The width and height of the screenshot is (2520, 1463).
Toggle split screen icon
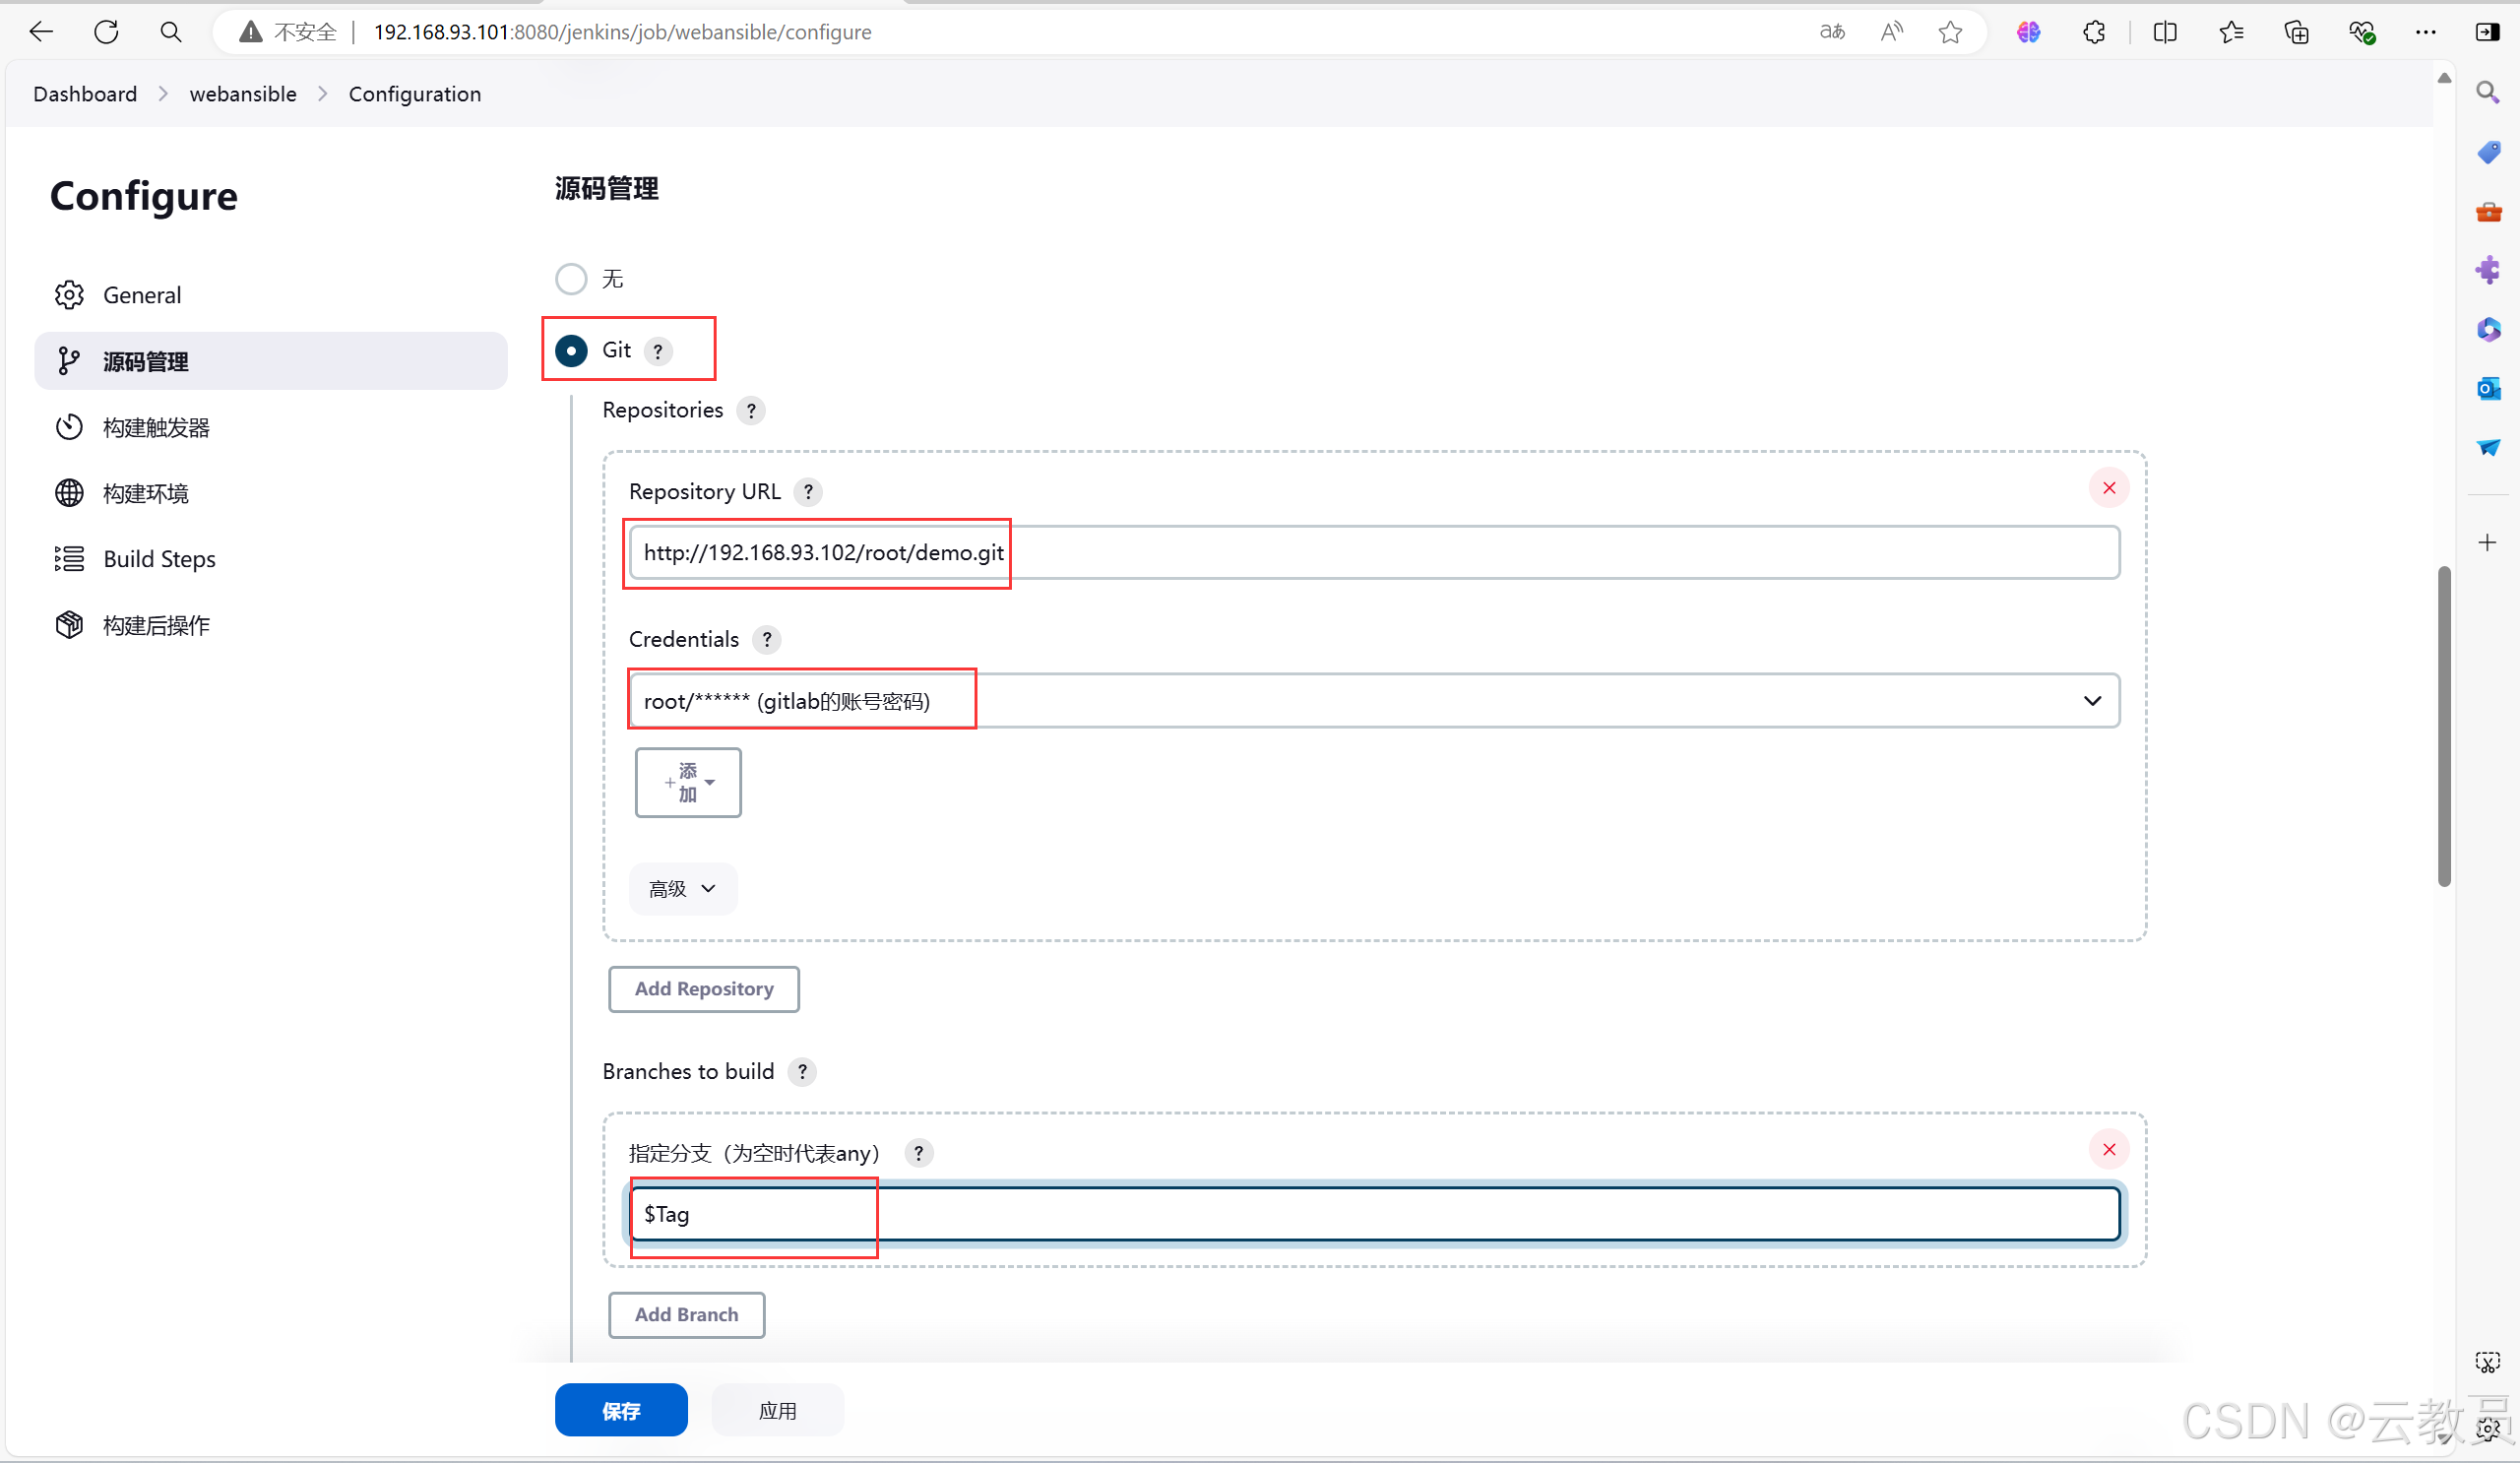(x=2165, y=32)
